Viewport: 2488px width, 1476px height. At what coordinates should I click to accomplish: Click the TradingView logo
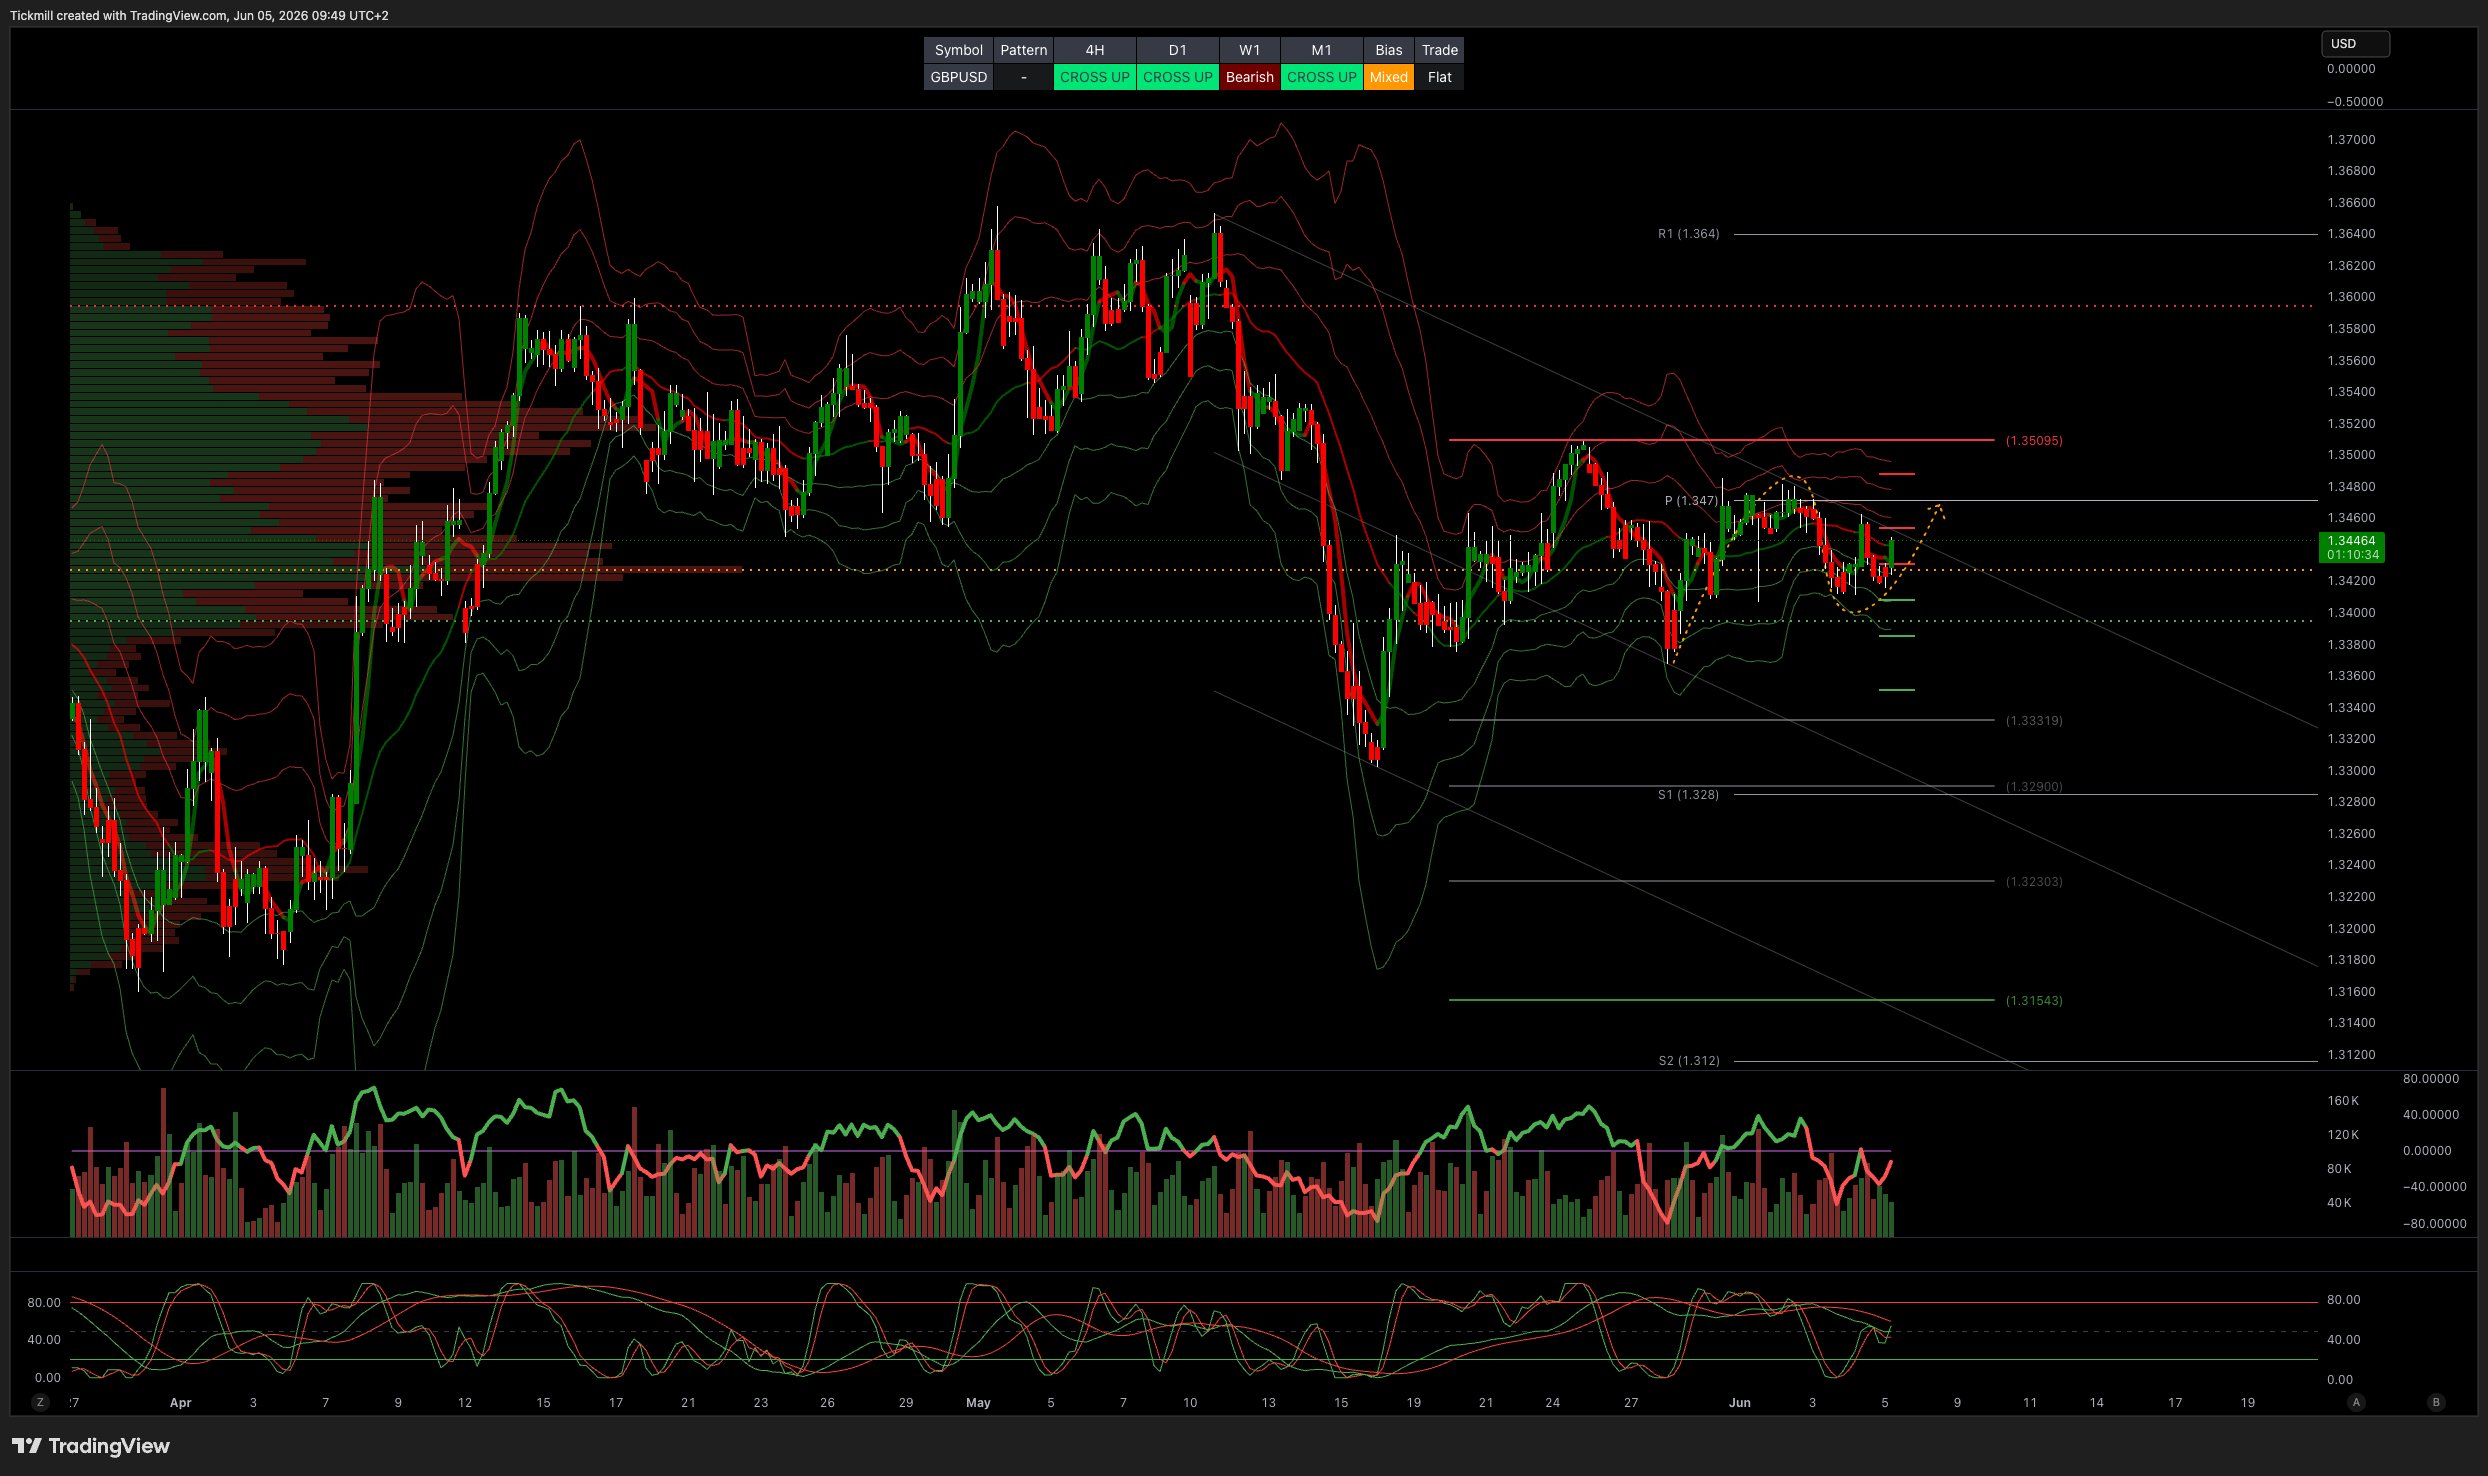tap(91, 1446)
